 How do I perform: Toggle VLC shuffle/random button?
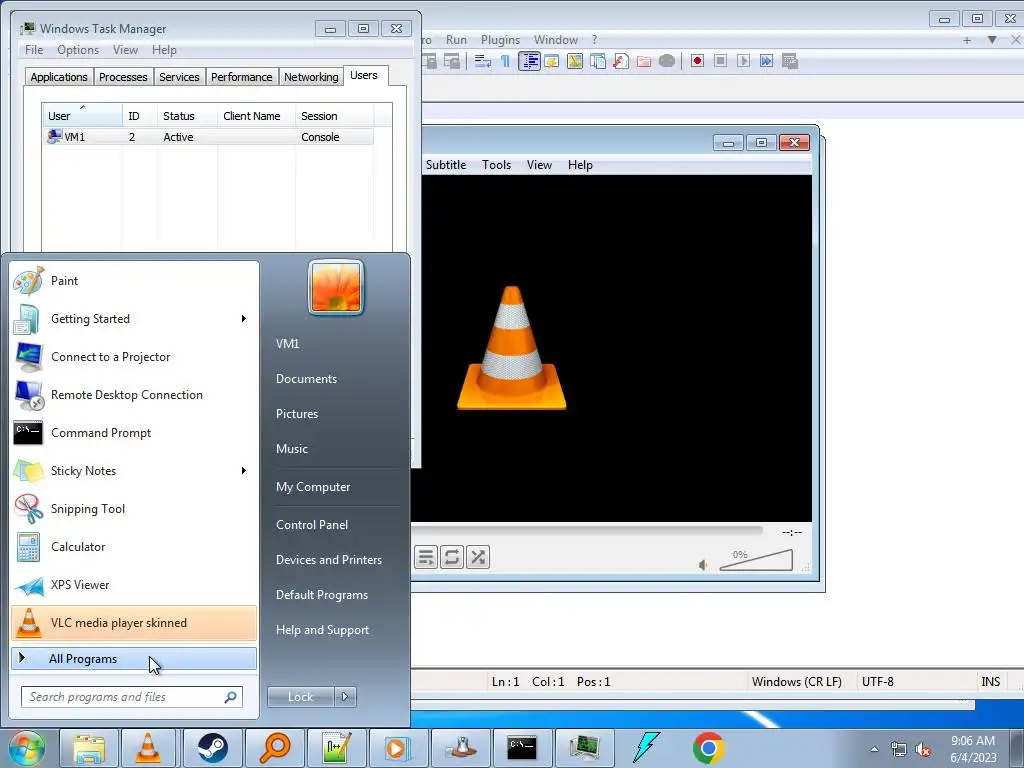(478, 557)
